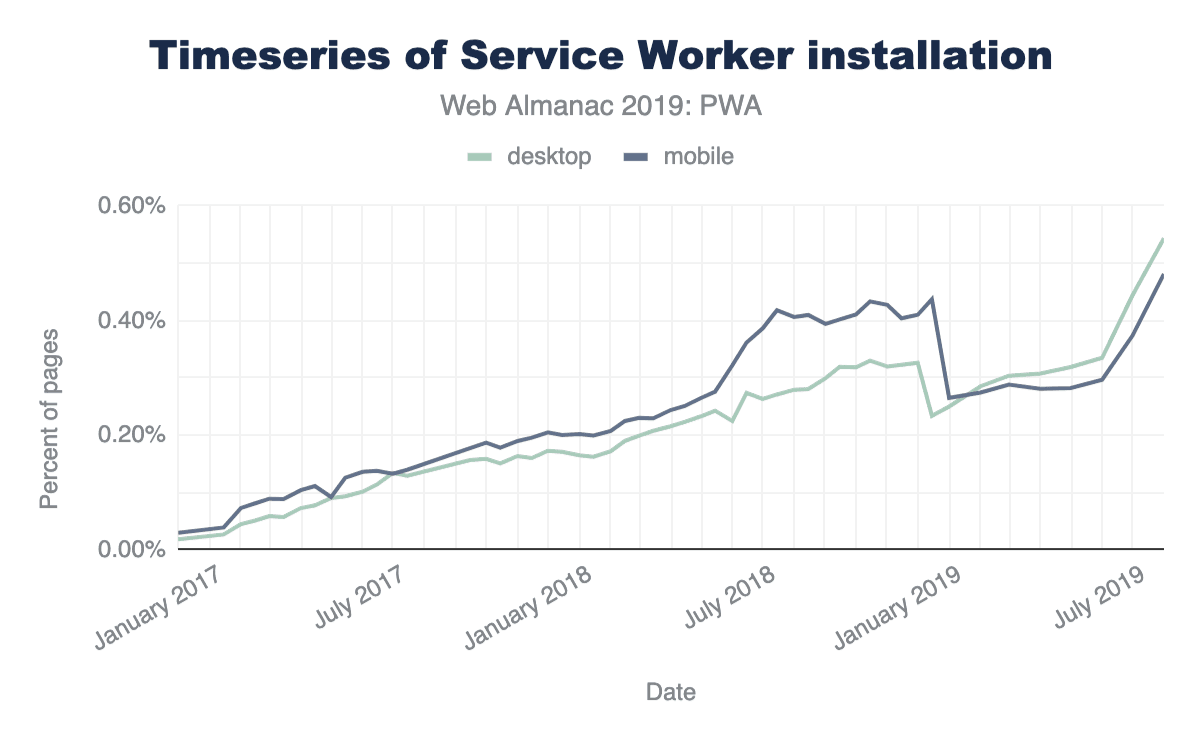Toggle the mobile series legend label
Viewport: 1200px width, 742px height.
(x=698, y=157)
